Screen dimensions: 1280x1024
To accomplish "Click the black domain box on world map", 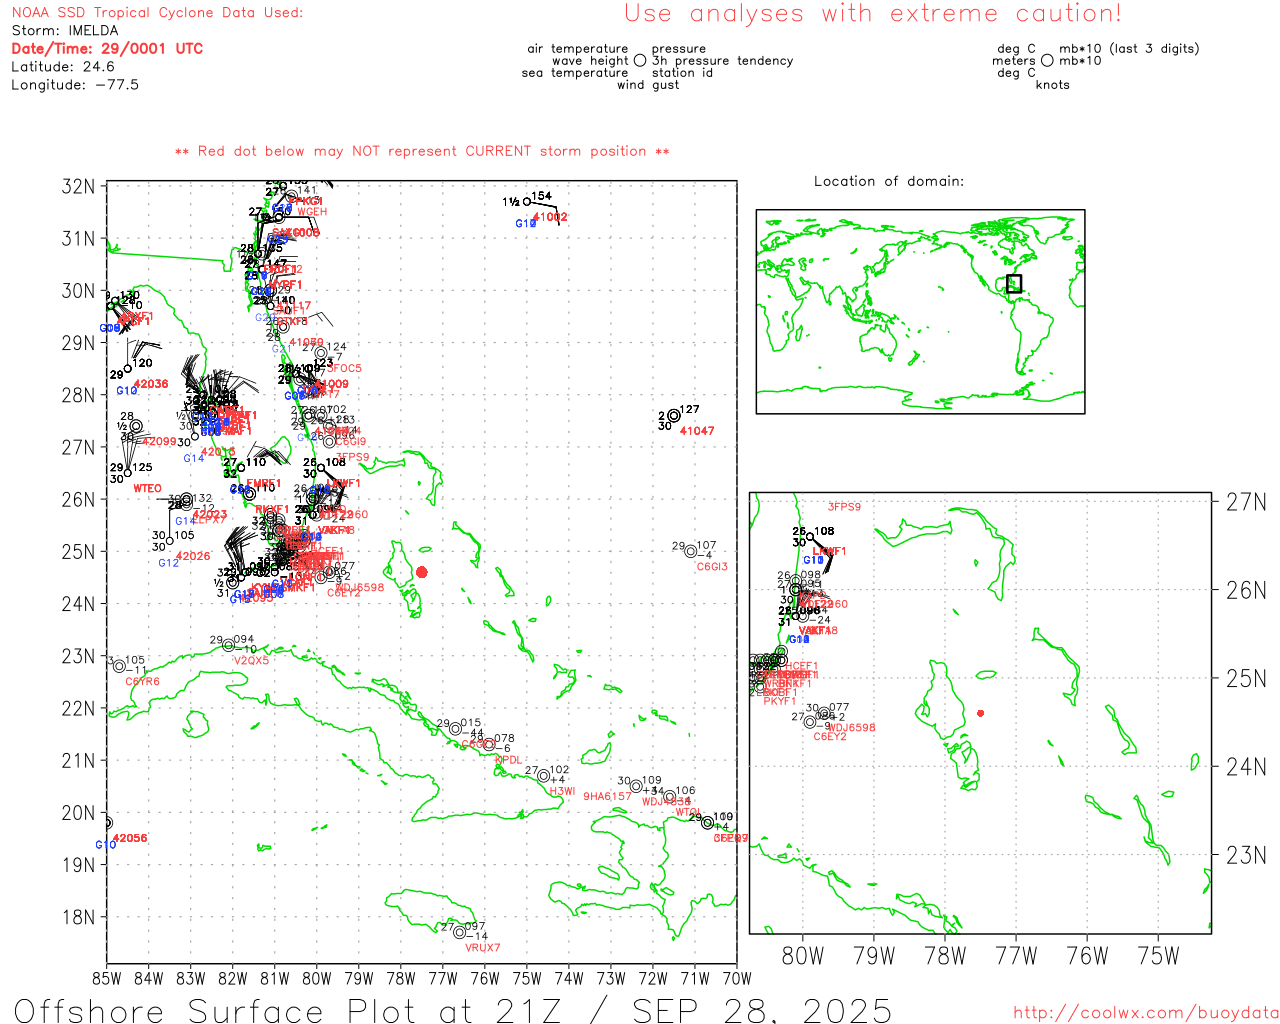I will 1013,283.
